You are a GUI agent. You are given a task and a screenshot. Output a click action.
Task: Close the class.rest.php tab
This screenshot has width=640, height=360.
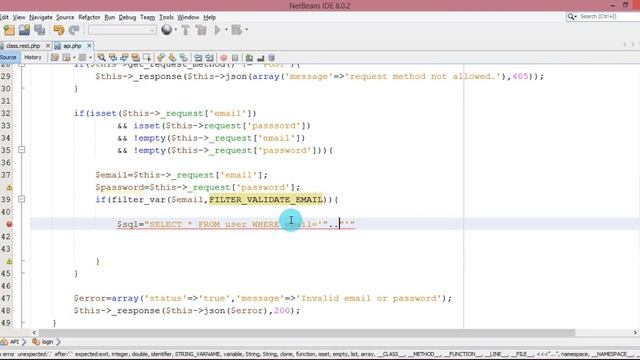(48, 46)
